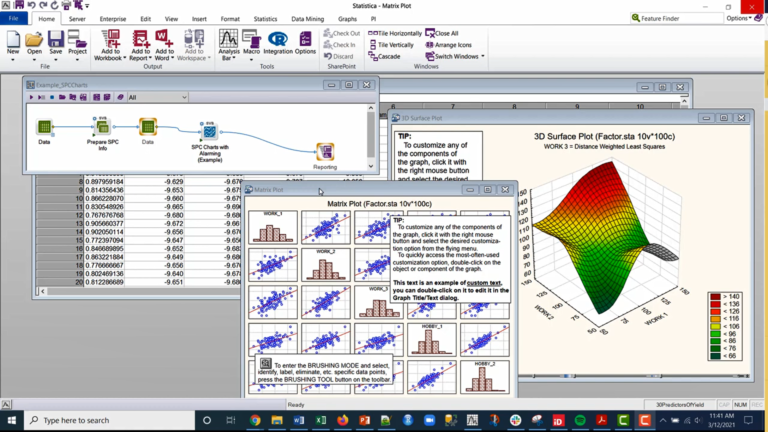The height and width of the screenshot is (432, 768).
Task: Click the Prepare SPC Info node
Action: click(103, 127)
